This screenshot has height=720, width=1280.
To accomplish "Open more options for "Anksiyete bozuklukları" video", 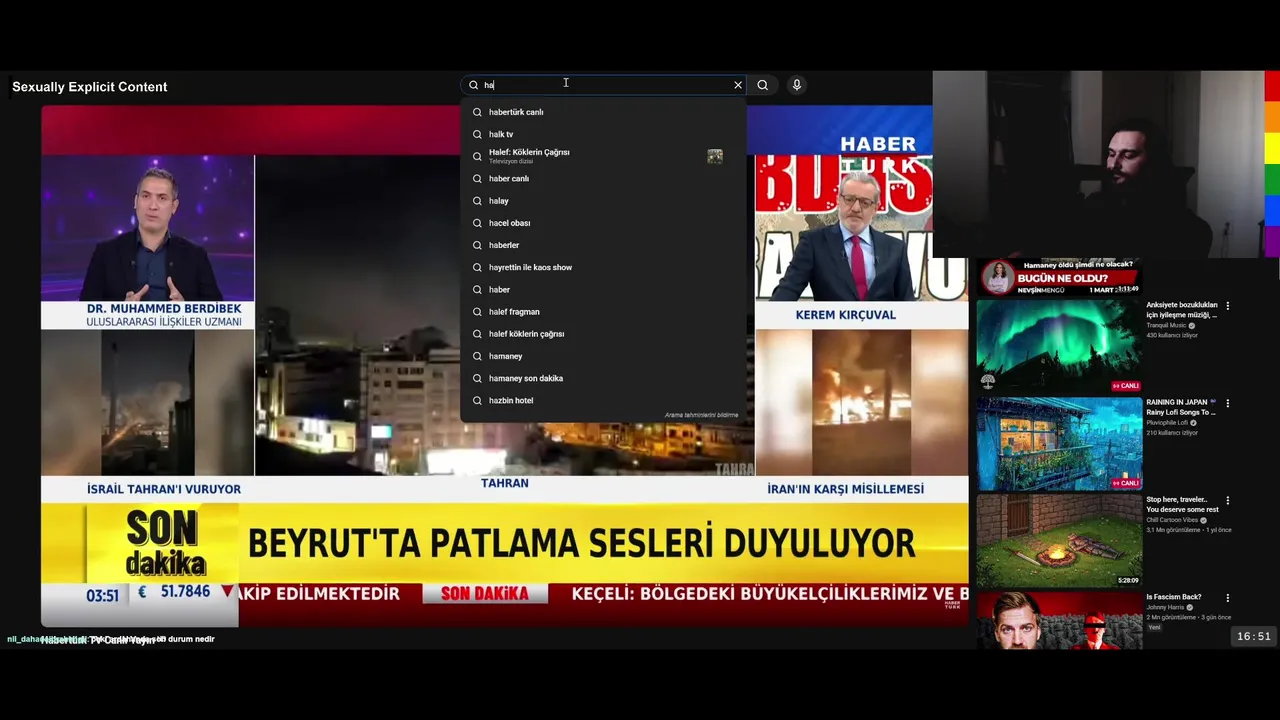I will (1228, 306).
